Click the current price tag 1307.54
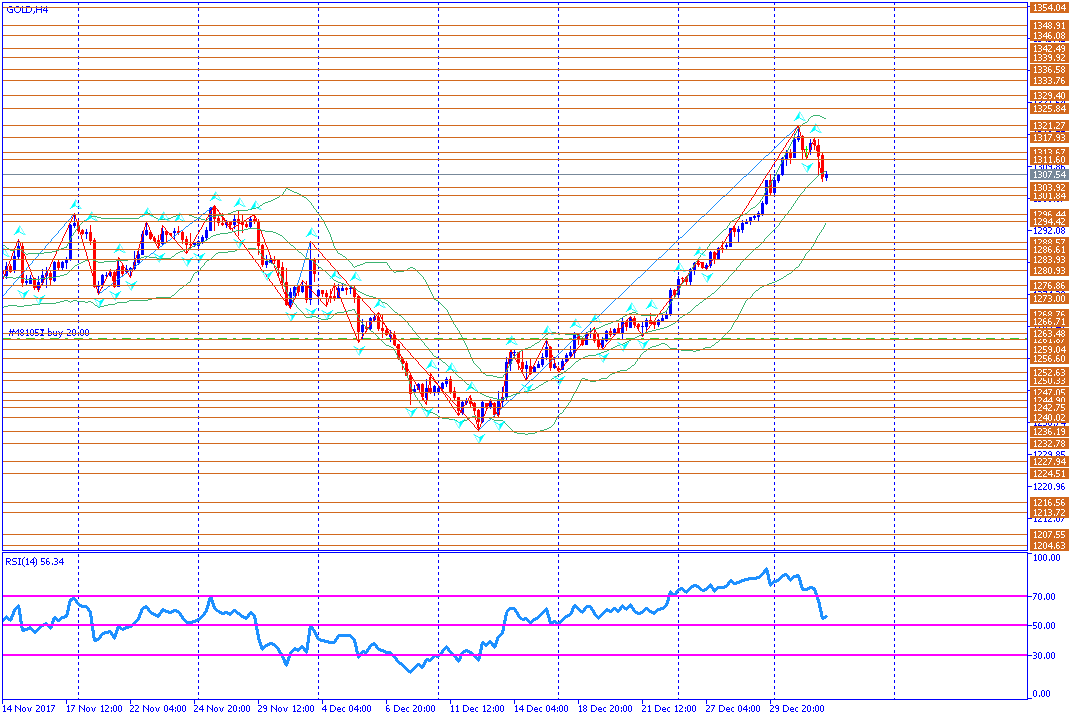This screenshot has height=720, width=1080. click(1049, 175)
